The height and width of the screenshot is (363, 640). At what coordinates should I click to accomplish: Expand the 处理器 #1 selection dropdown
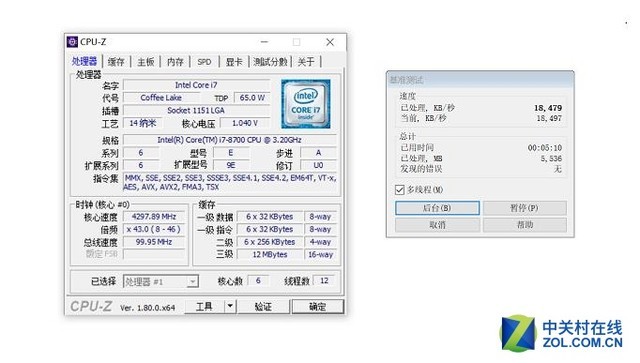(192, 281)
